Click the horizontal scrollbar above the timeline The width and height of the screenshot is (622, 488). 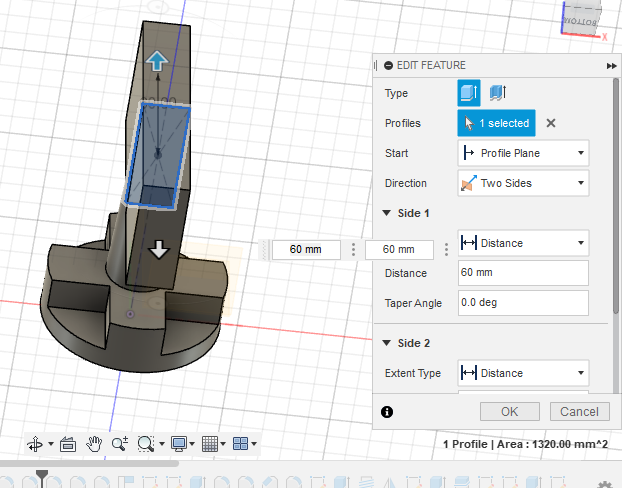click(x=89, y=463)
